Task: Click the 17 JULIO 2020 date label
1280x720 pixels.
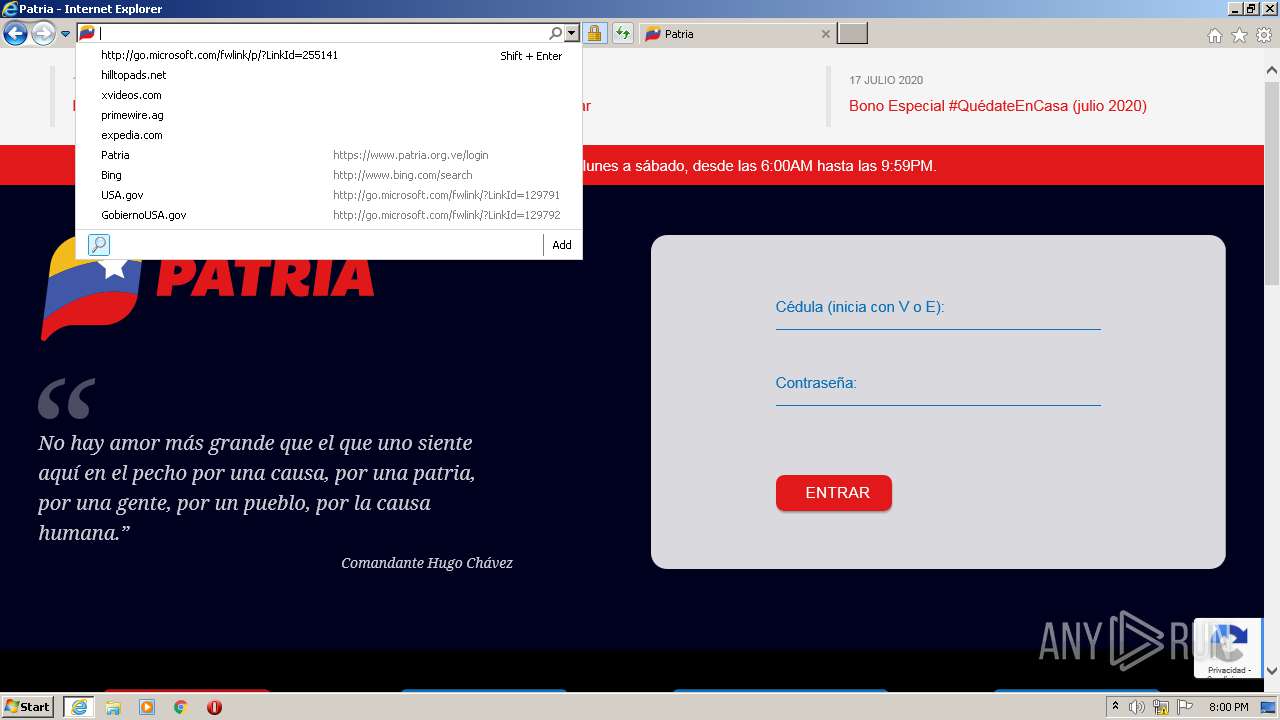Action: (x=886, y=80)
